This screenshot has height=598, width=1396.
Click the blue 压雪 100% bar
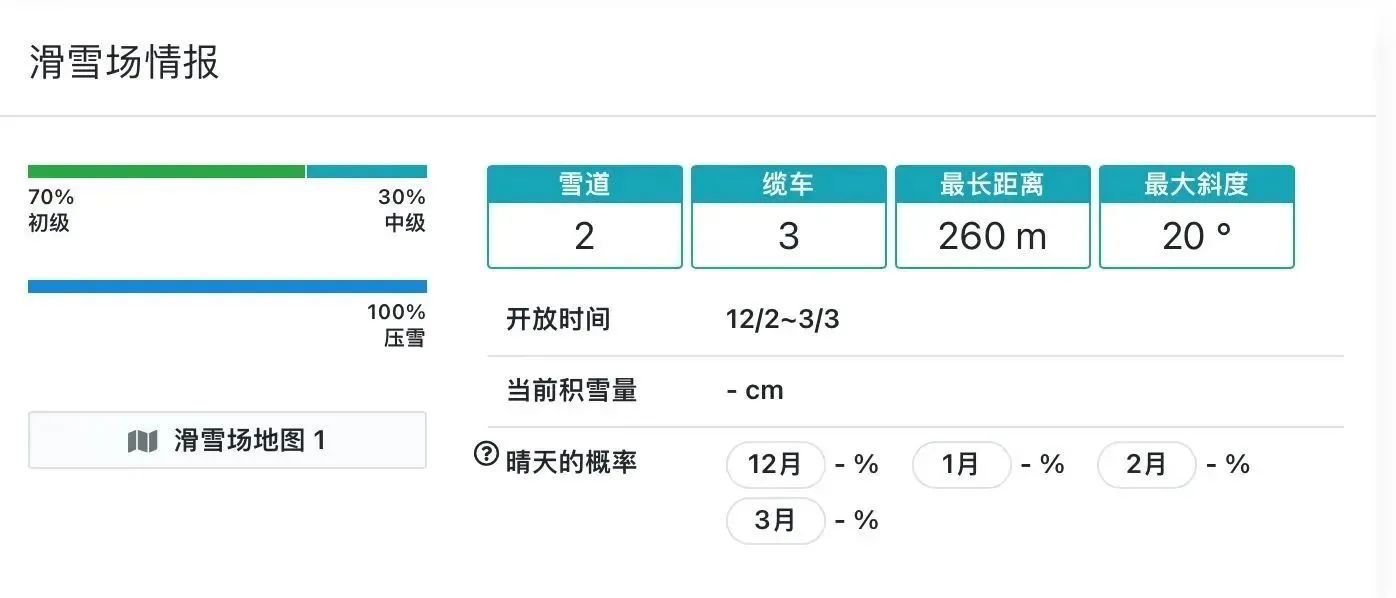227,287
